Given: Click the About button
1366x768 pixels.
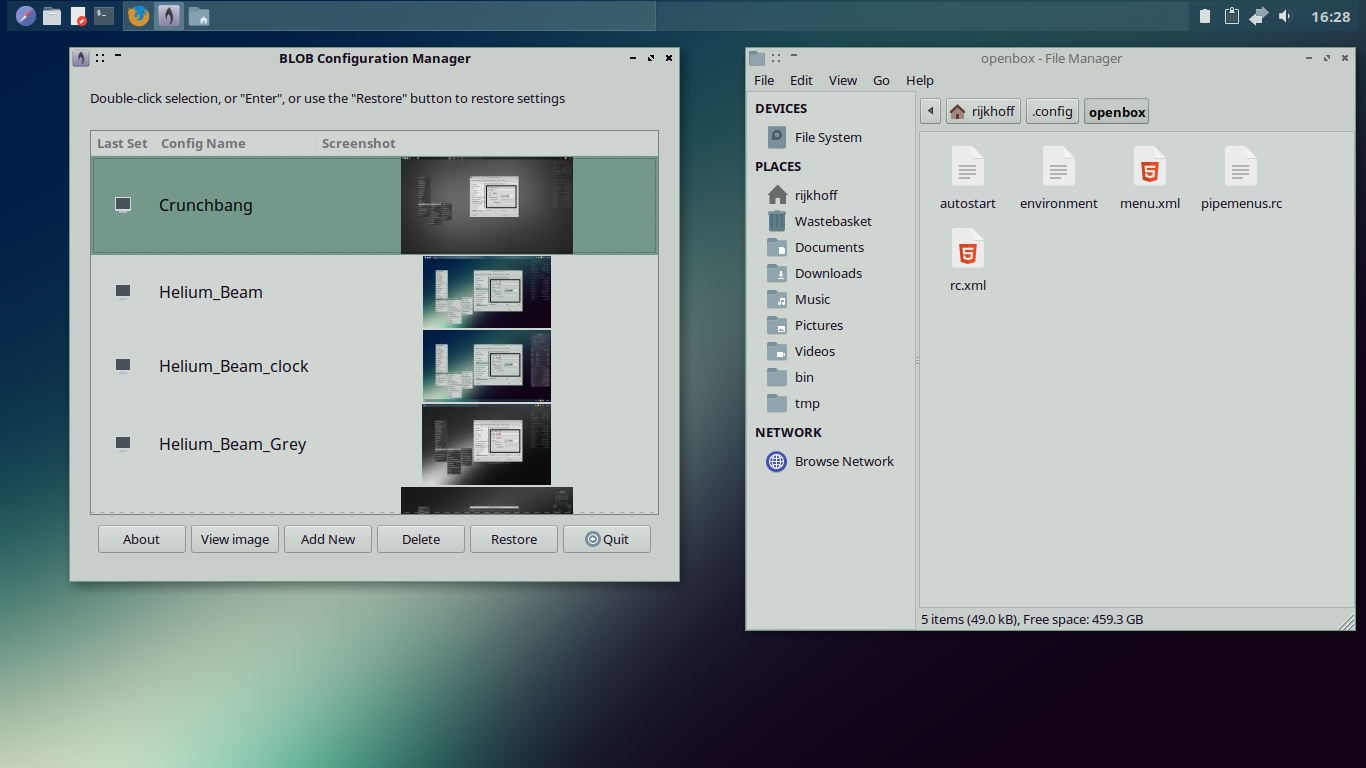Looking at the screenshot, I should pos(142,539).
